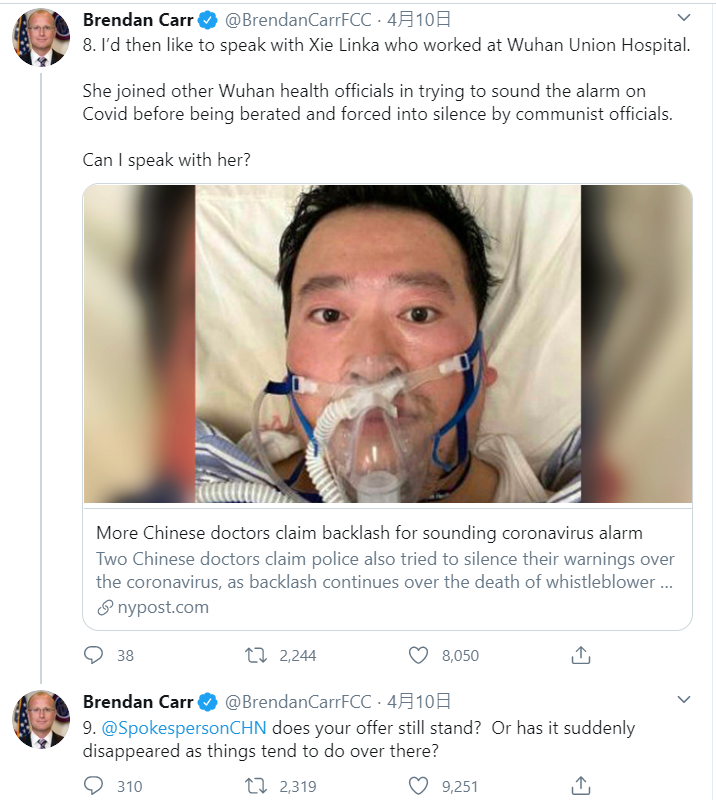This screenshot has height=800, width=716.
Task: Open the article preview photo
Action: click(387, 343)
